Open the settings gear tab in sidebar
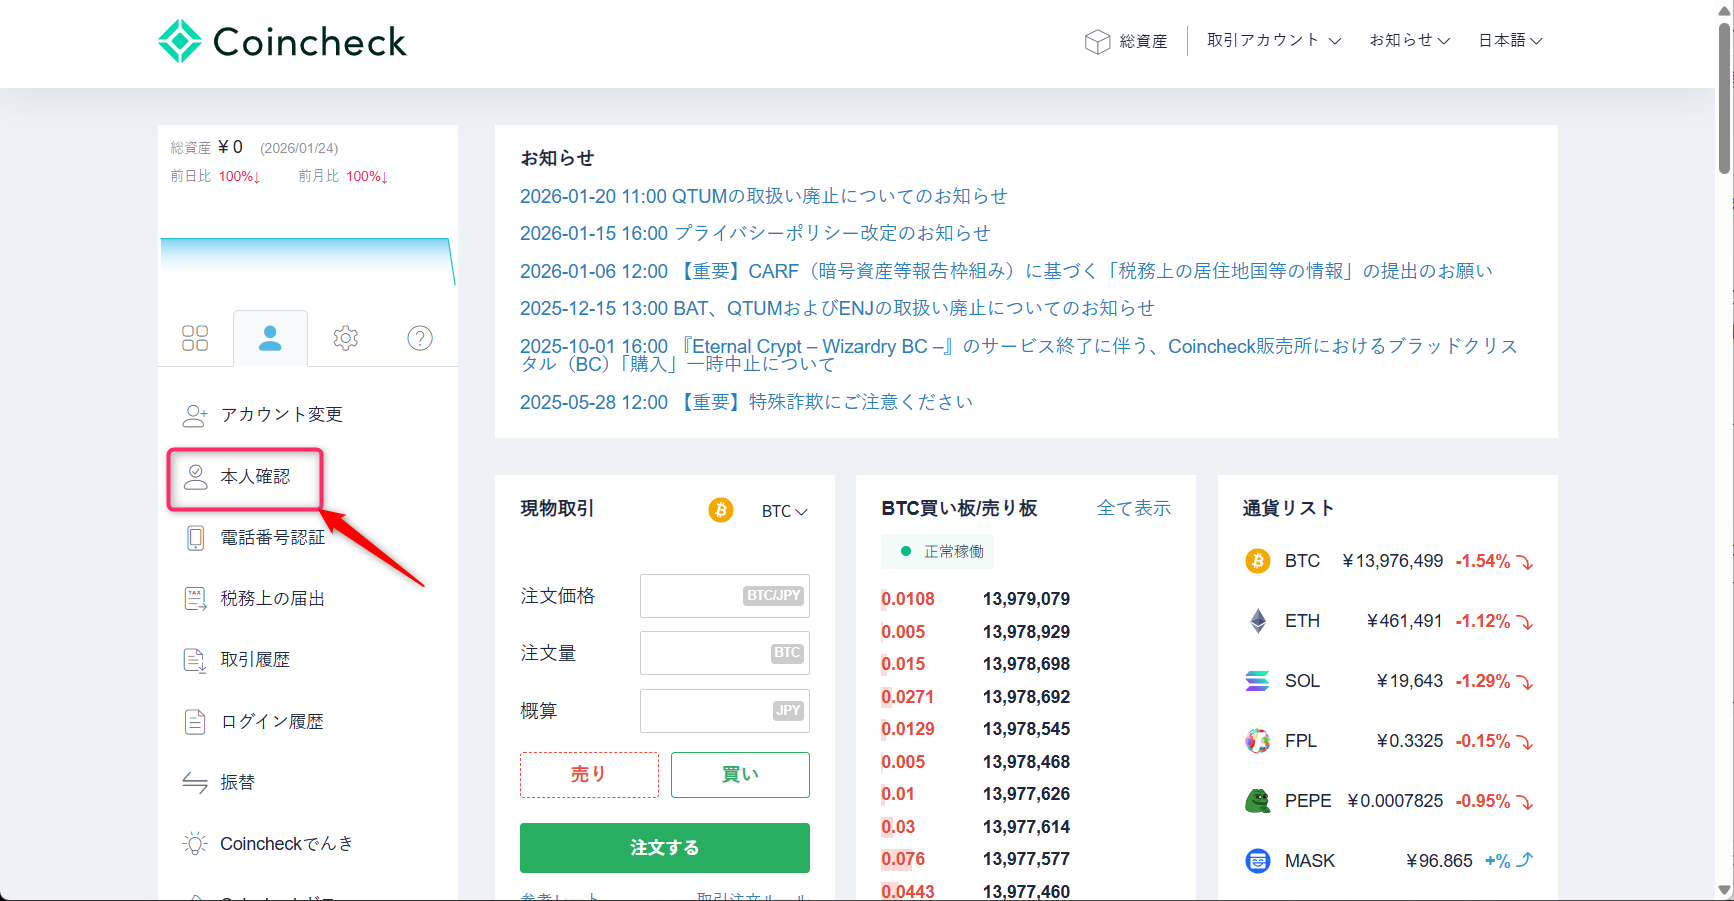This screenshot has height=901, width=1734. (345, 338)
